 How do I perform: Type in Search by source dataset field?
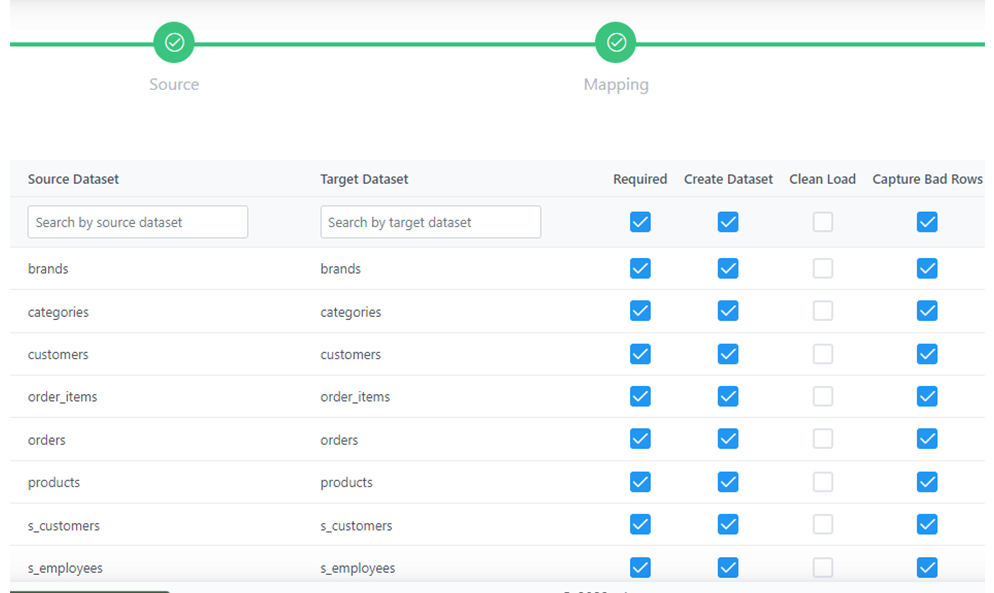[138, 222]
